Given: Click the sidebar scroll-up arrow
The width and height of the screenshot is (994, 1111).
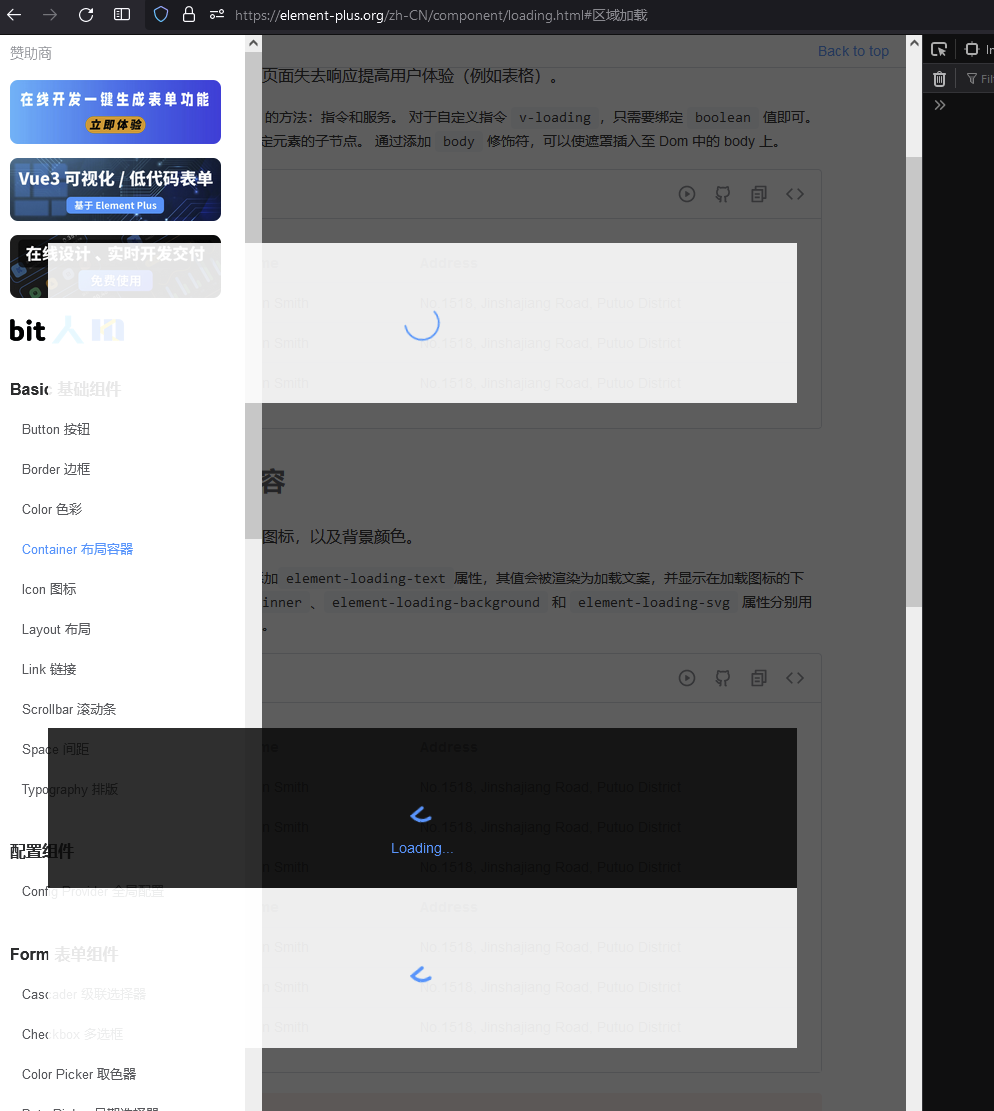Looking at the screenshot, I should click(253, 41).
